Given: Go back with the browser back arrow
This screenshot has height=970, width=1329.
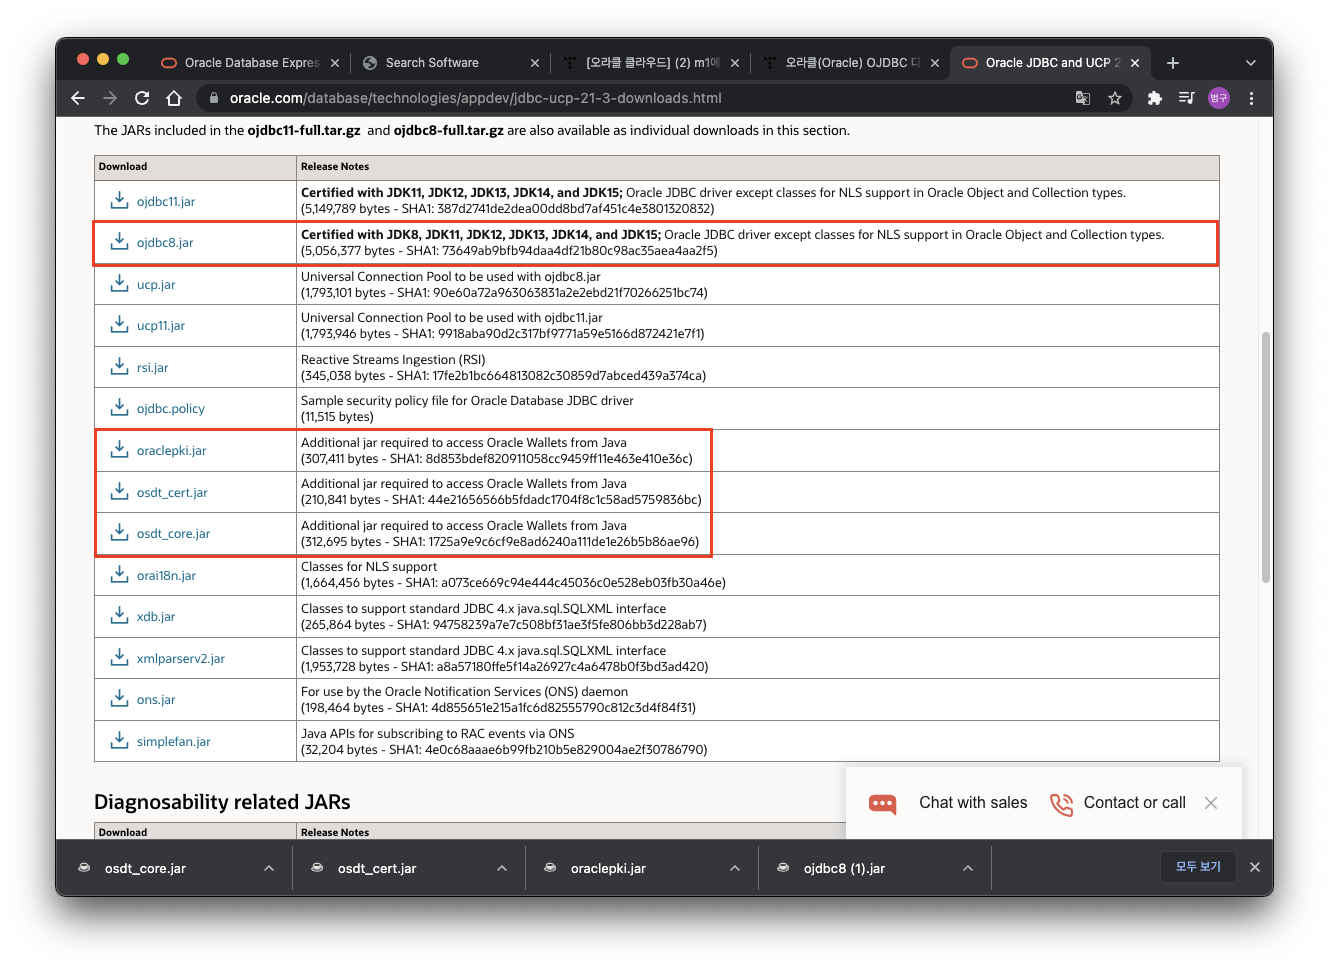Looking at the screenshot, I should (78, 98).
